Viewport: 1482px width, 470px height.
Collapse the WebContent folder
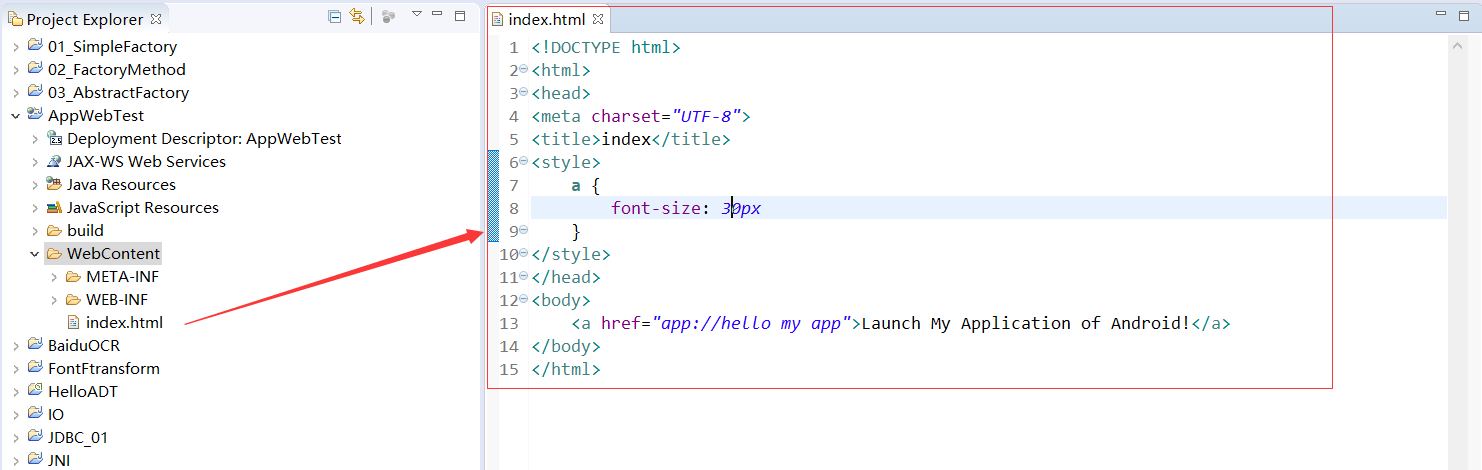tap(35, 254)
